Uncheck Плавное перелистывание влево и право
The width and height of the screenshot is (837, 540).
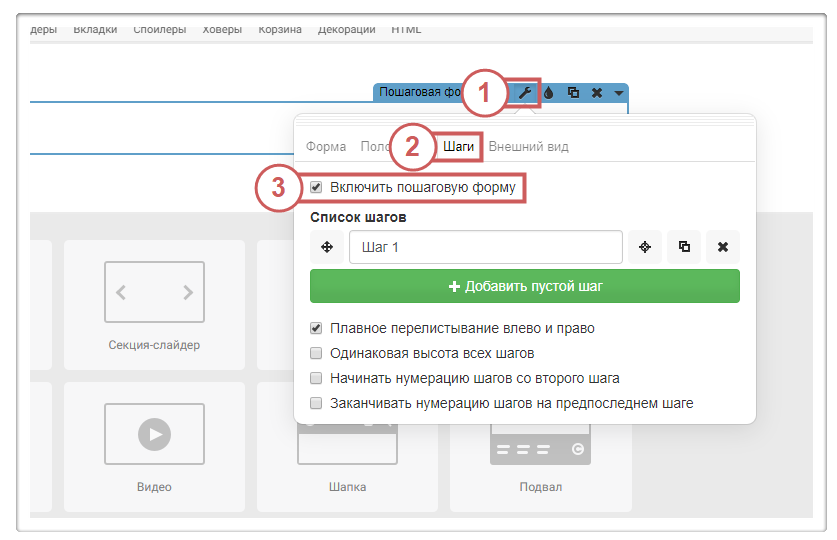pyautogui.click(x=316, y=328)
